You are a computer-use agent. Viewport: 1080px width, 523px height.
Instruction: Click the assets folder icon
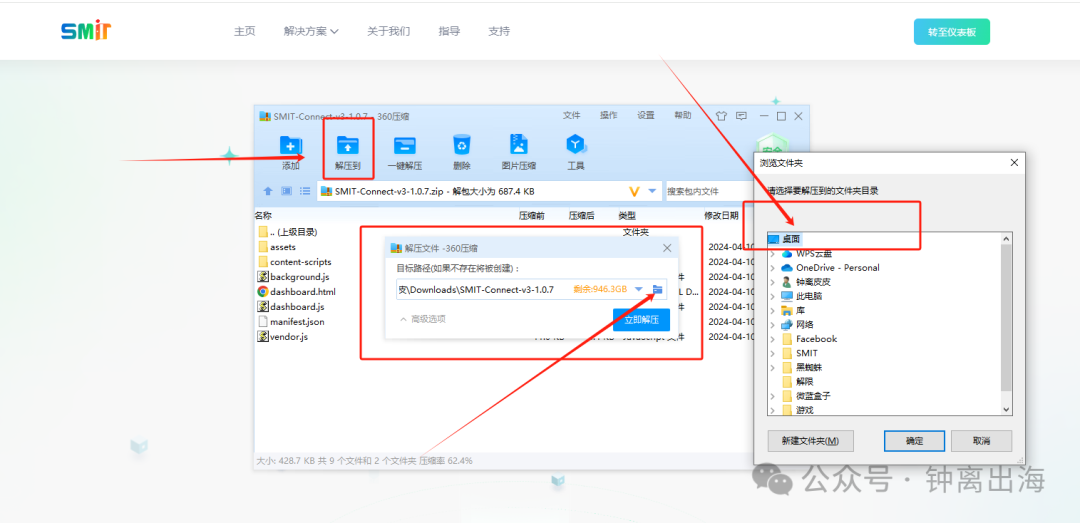pos(262,247)
